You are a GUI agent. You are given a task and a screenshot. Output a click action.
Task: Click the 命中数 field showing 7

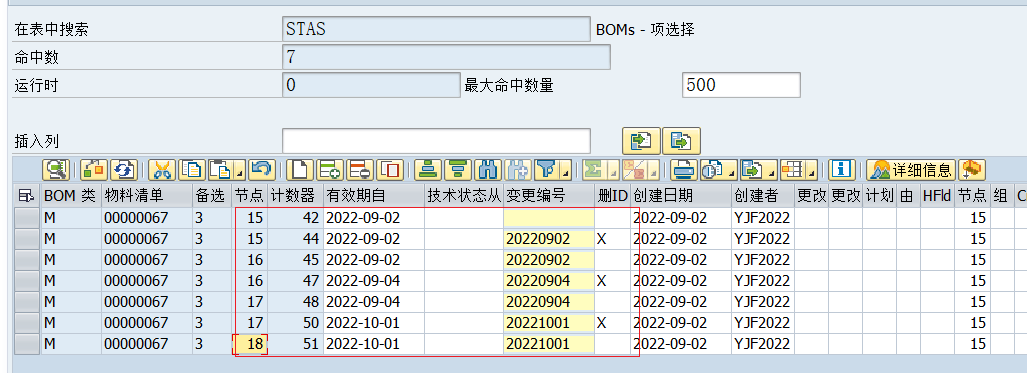(447, 57)
